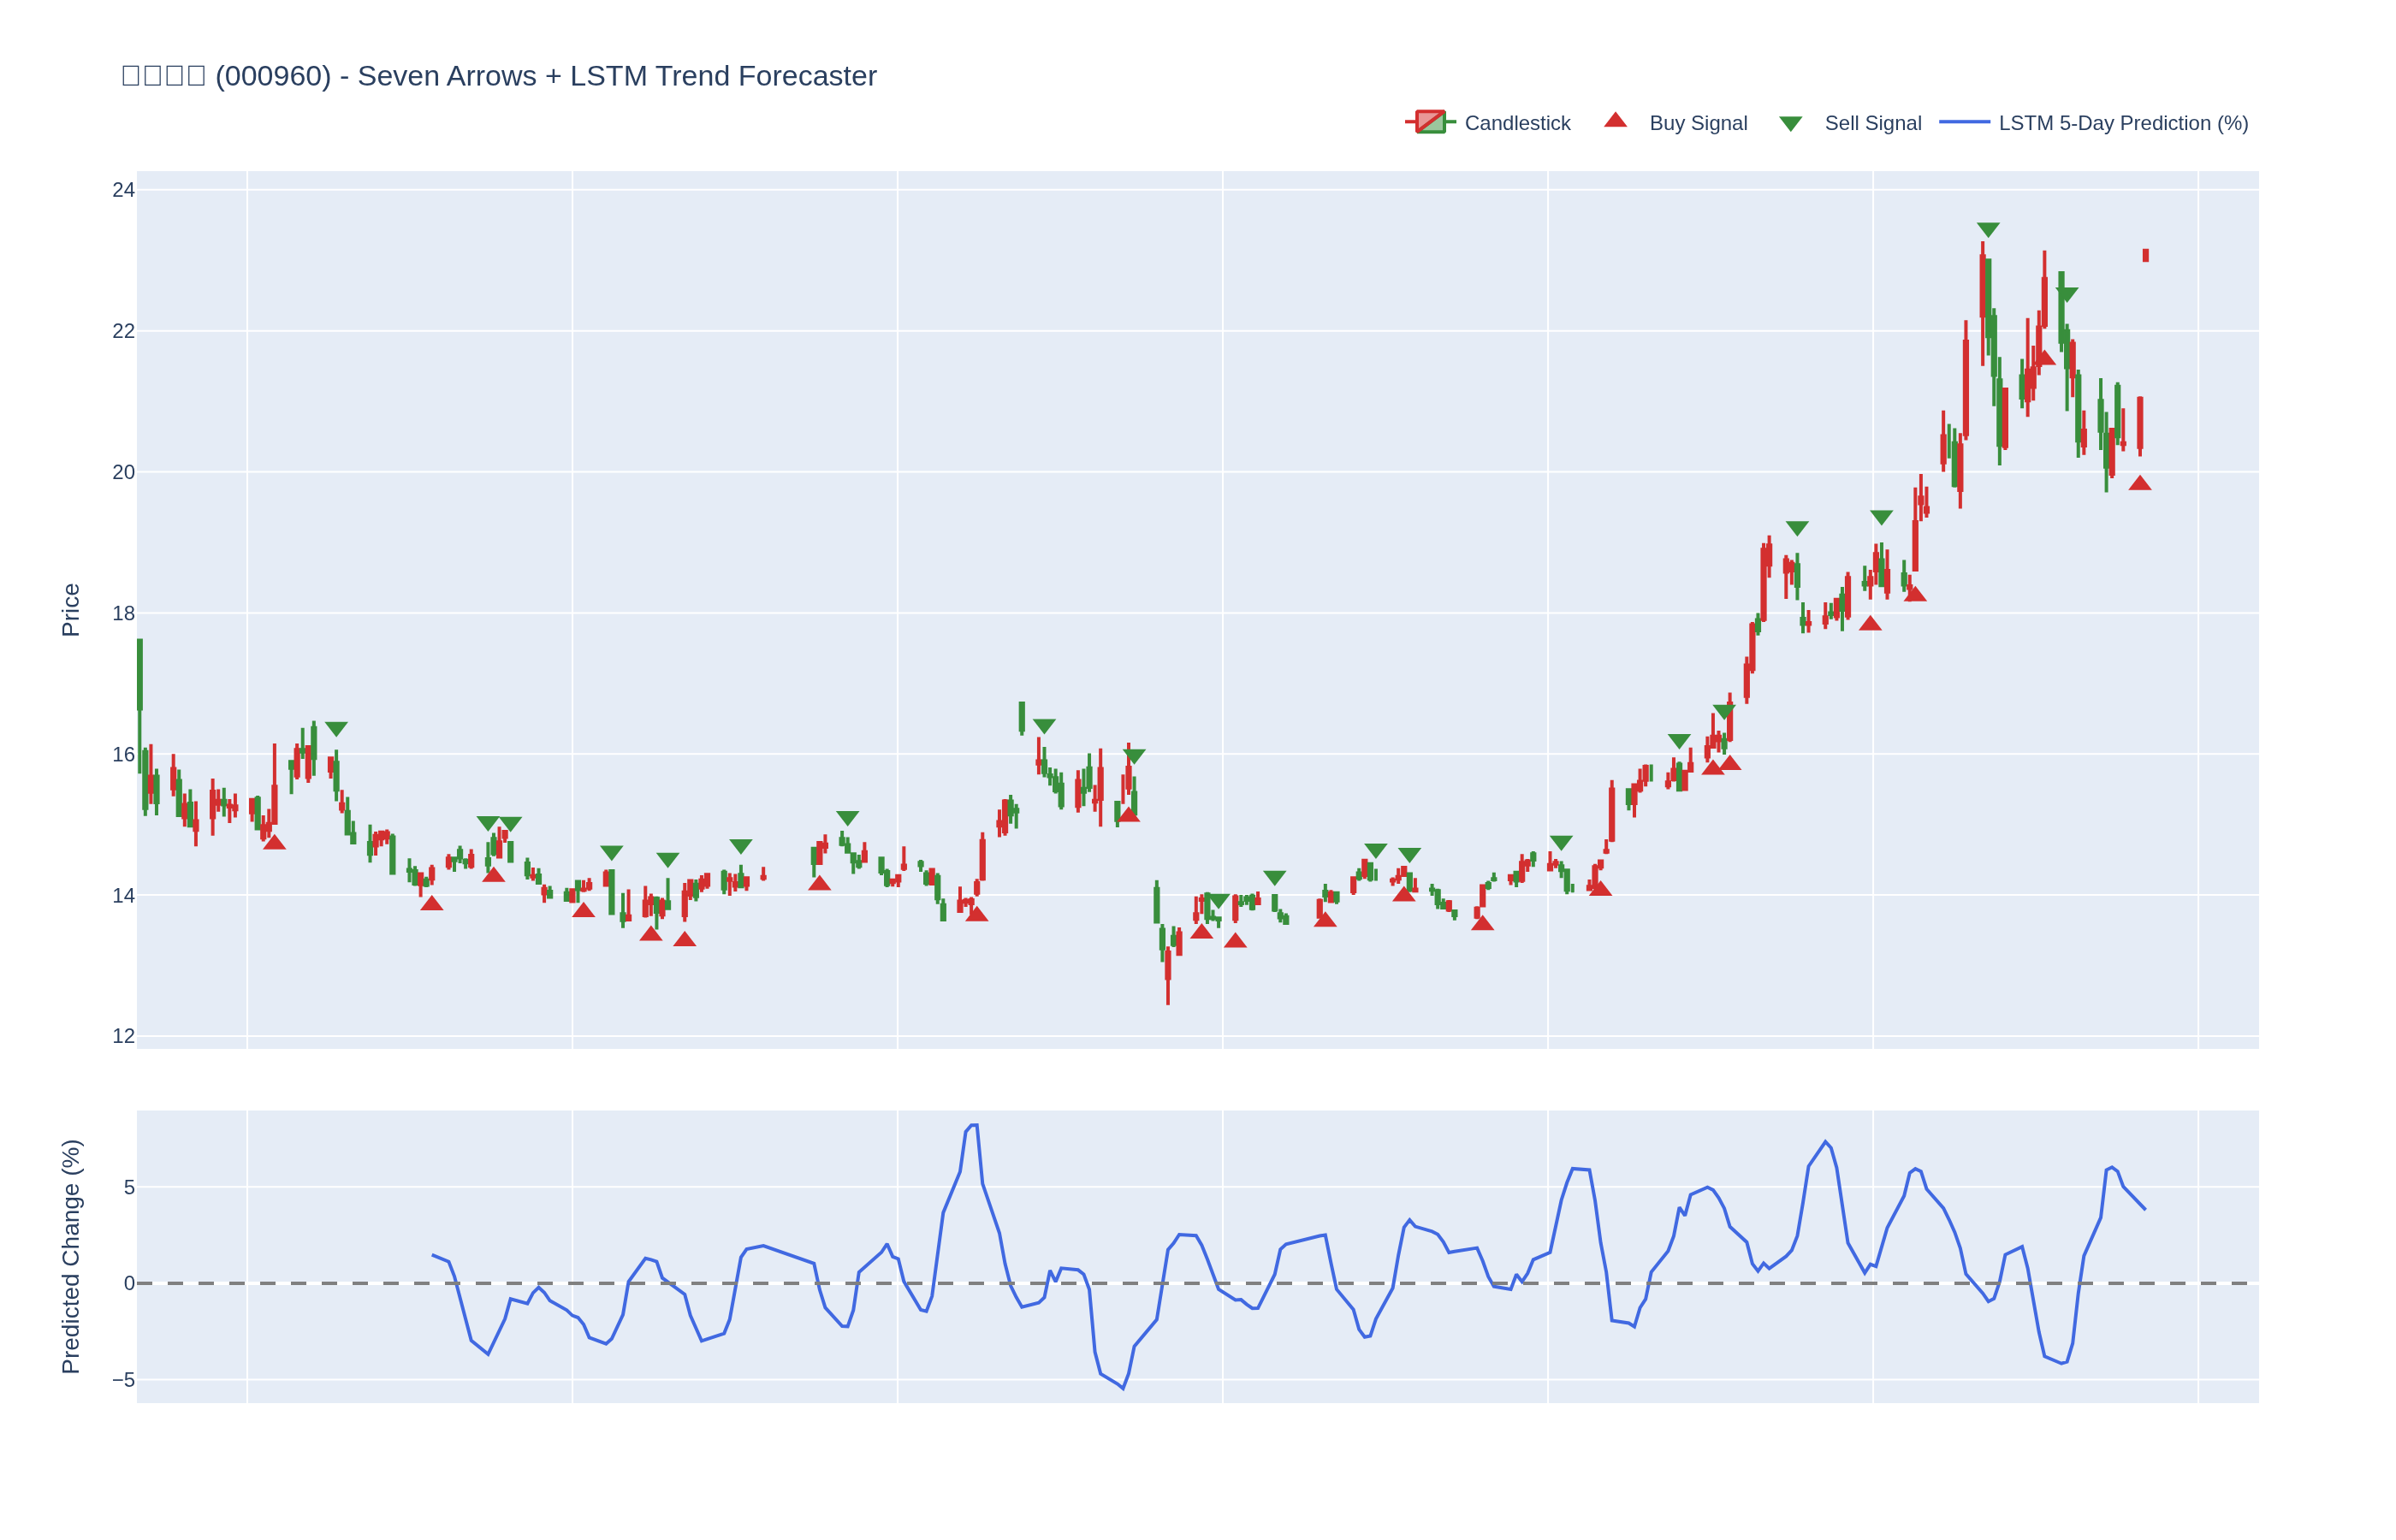Click the 'Predicted Change (%)' axis title
This screenshot has width=2396, height=1540.
(70, 1257)
